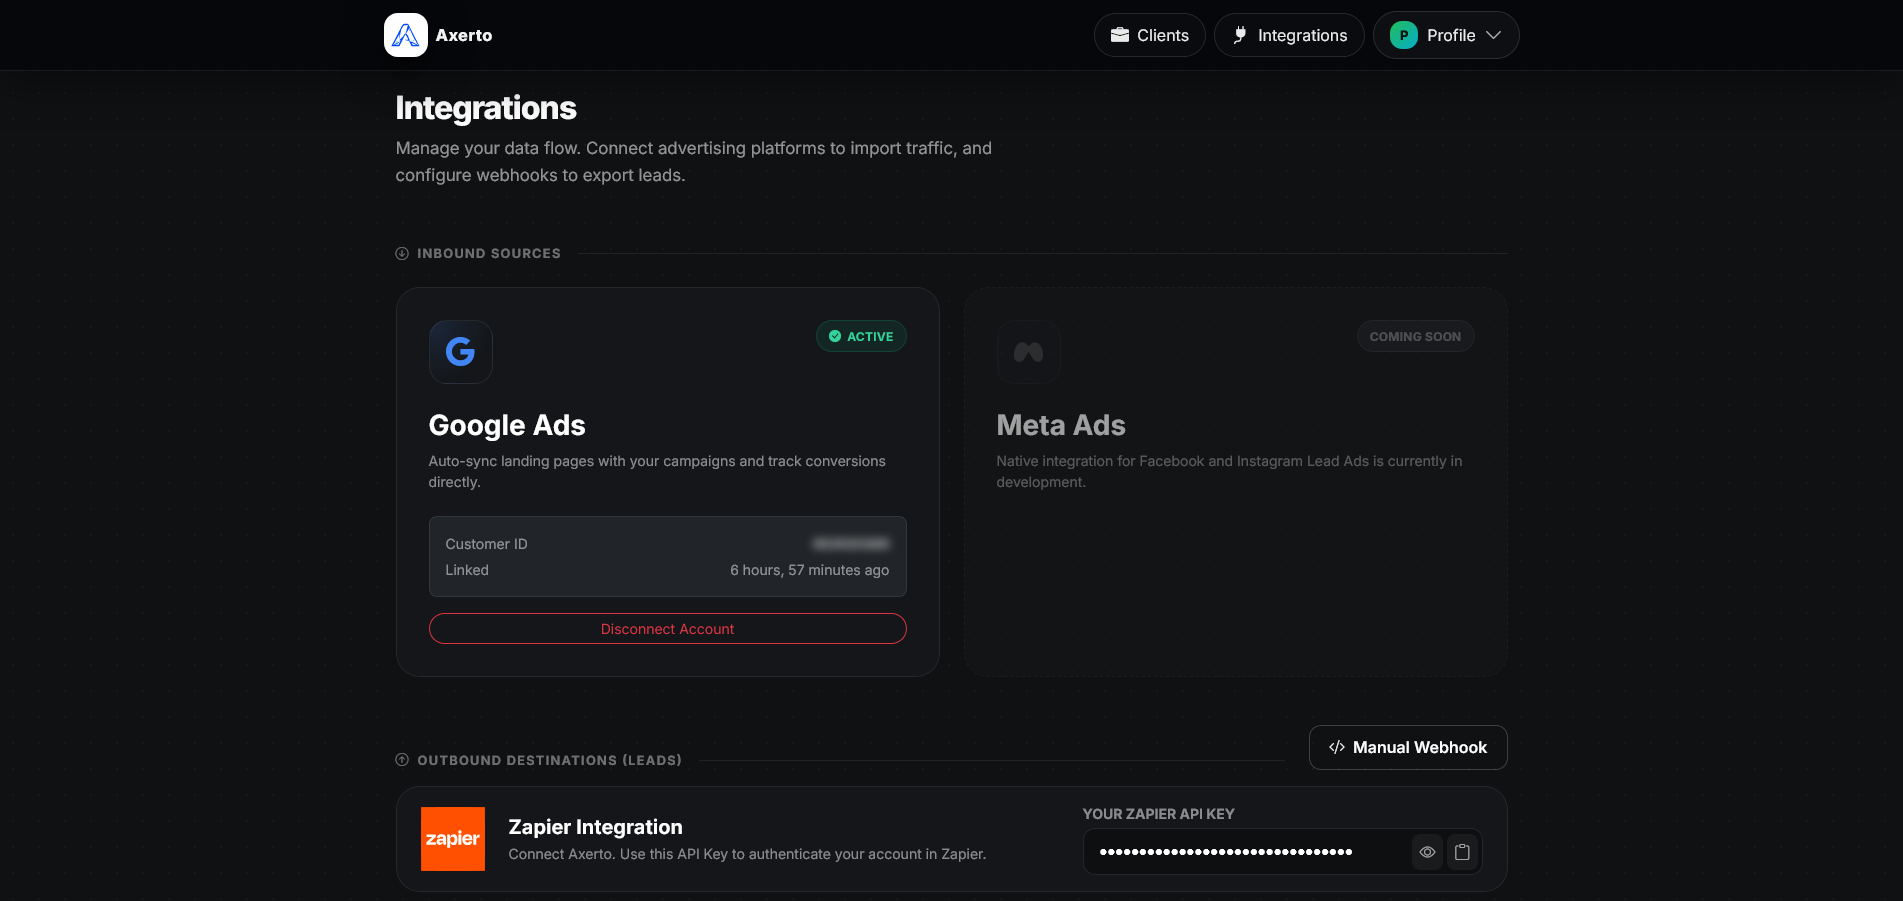The width and height of the screenshot is (1903, 901).
Task: Click the Axerto brand name
Action: (464, 35)
